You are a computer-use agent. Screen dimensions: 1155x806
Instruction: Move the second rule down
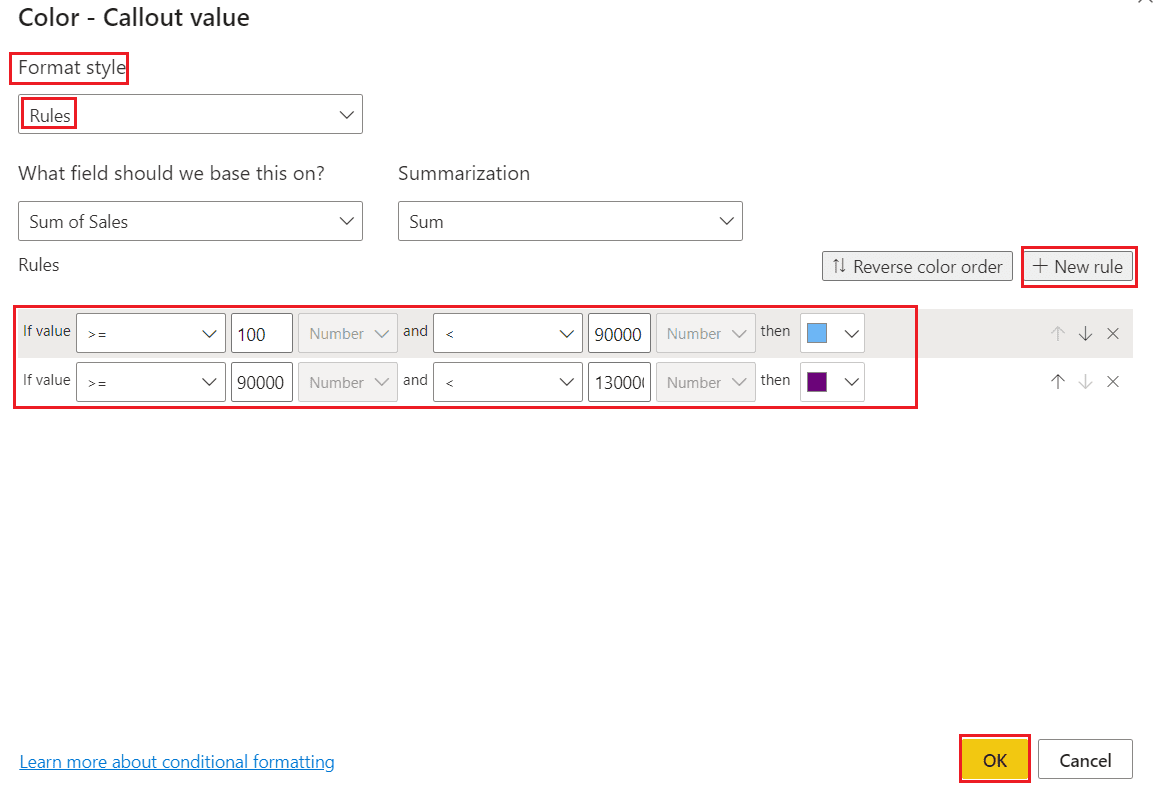click(1086, 381)
